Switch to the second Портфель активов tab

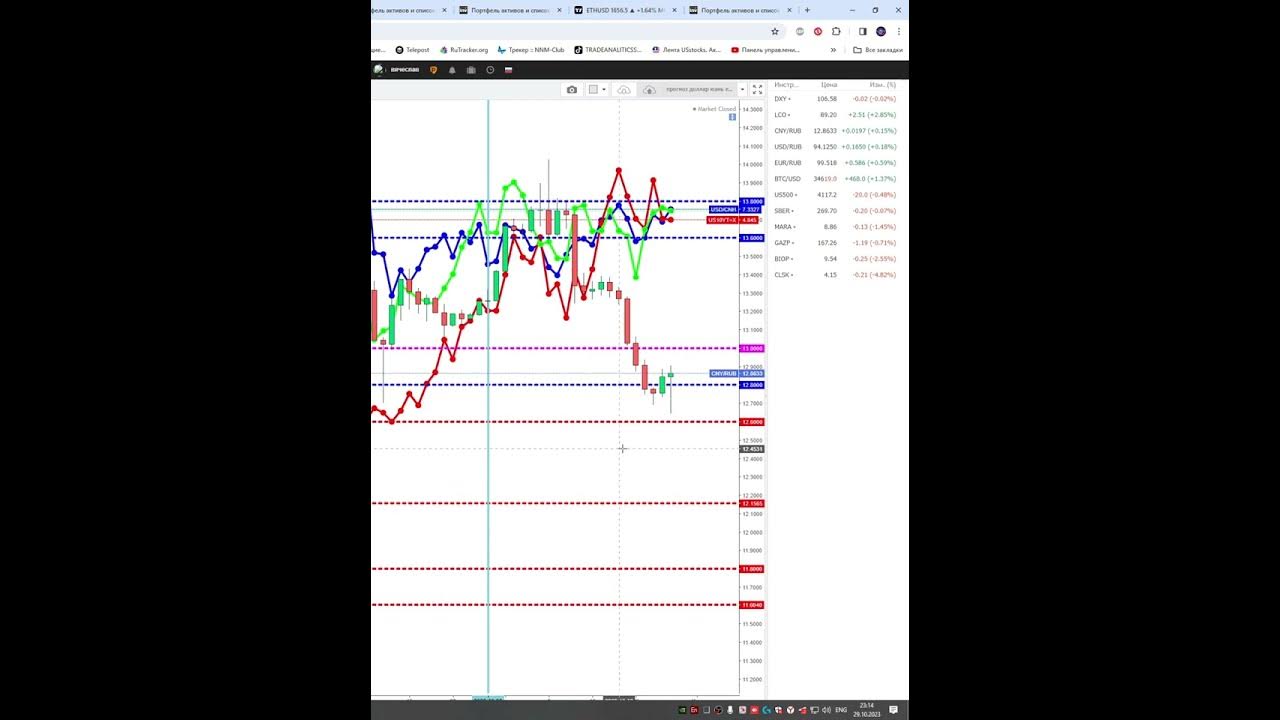coord(510,10)
